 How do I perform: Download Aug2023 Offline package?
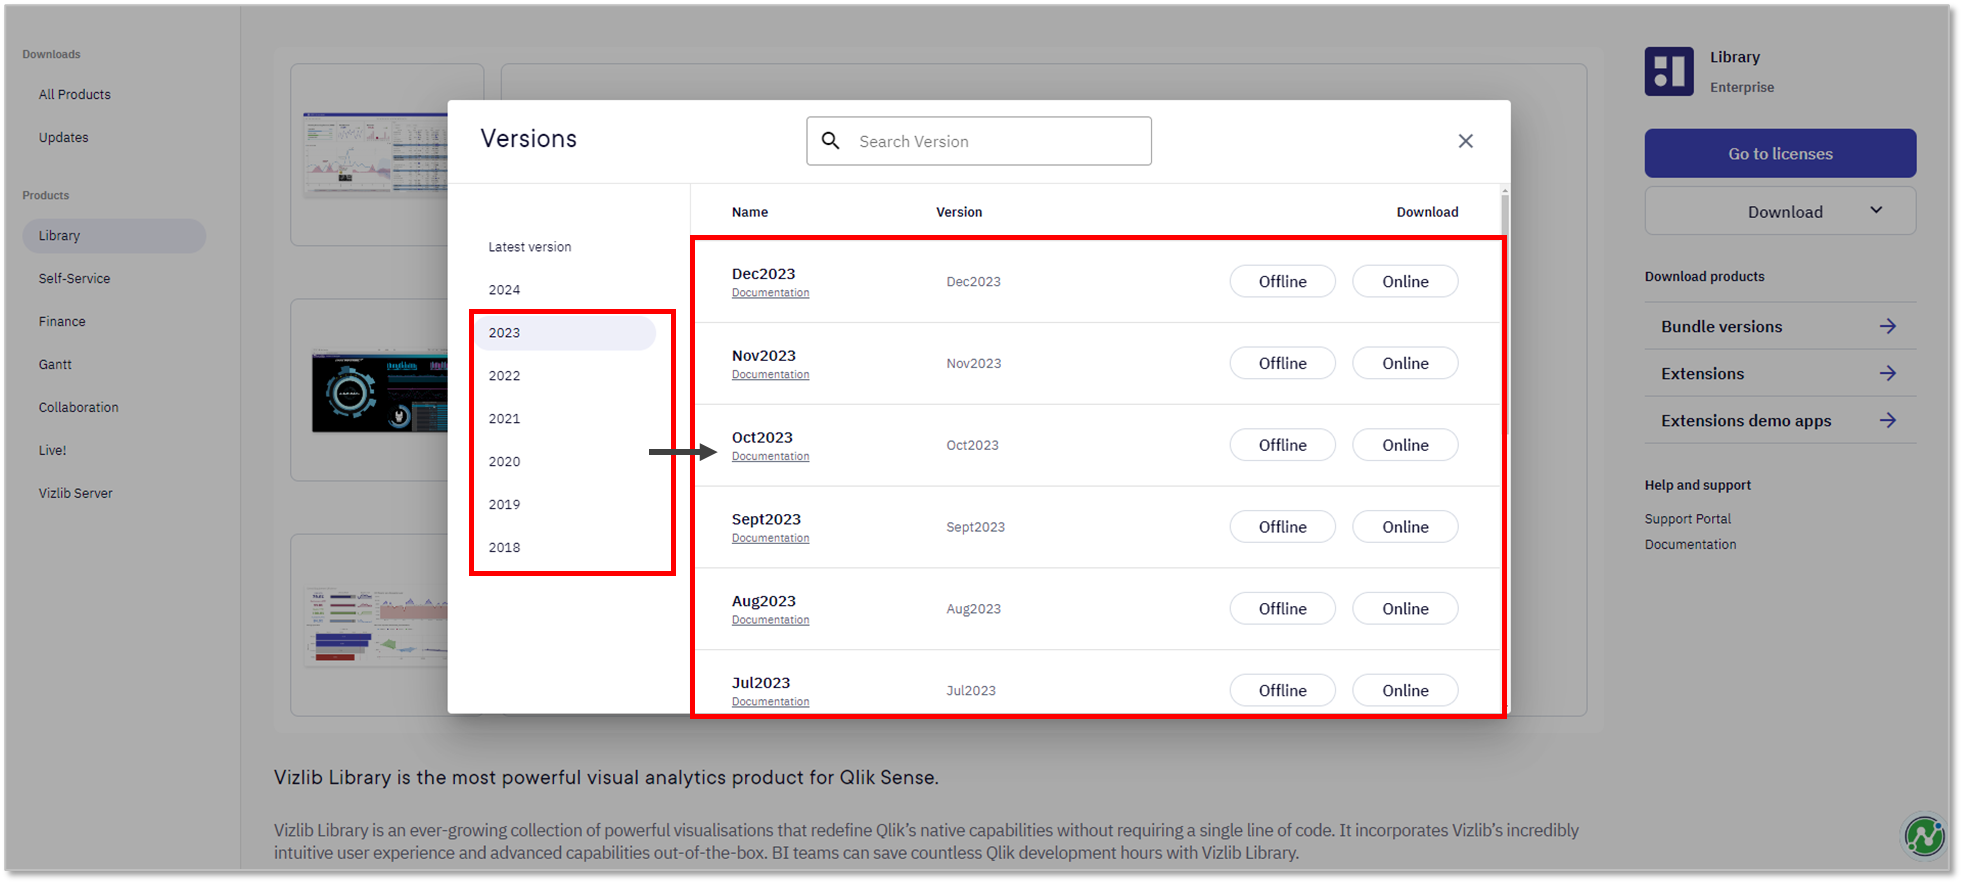tap(1282, 609)
